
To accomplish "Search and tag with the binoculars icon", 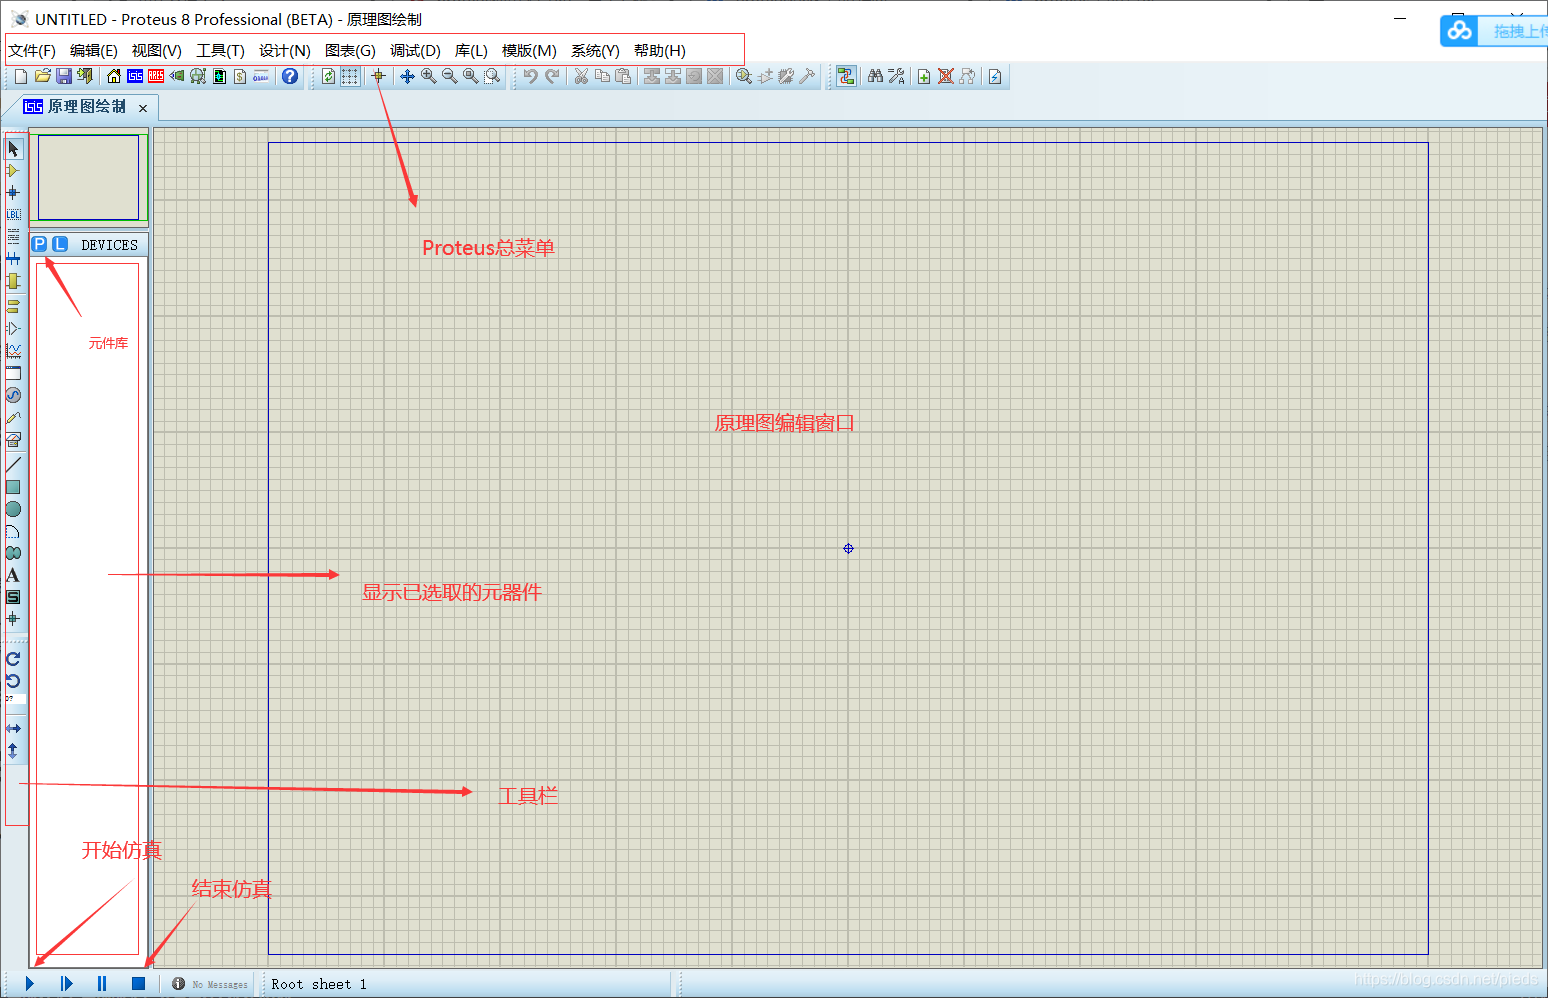I will 875,76.
